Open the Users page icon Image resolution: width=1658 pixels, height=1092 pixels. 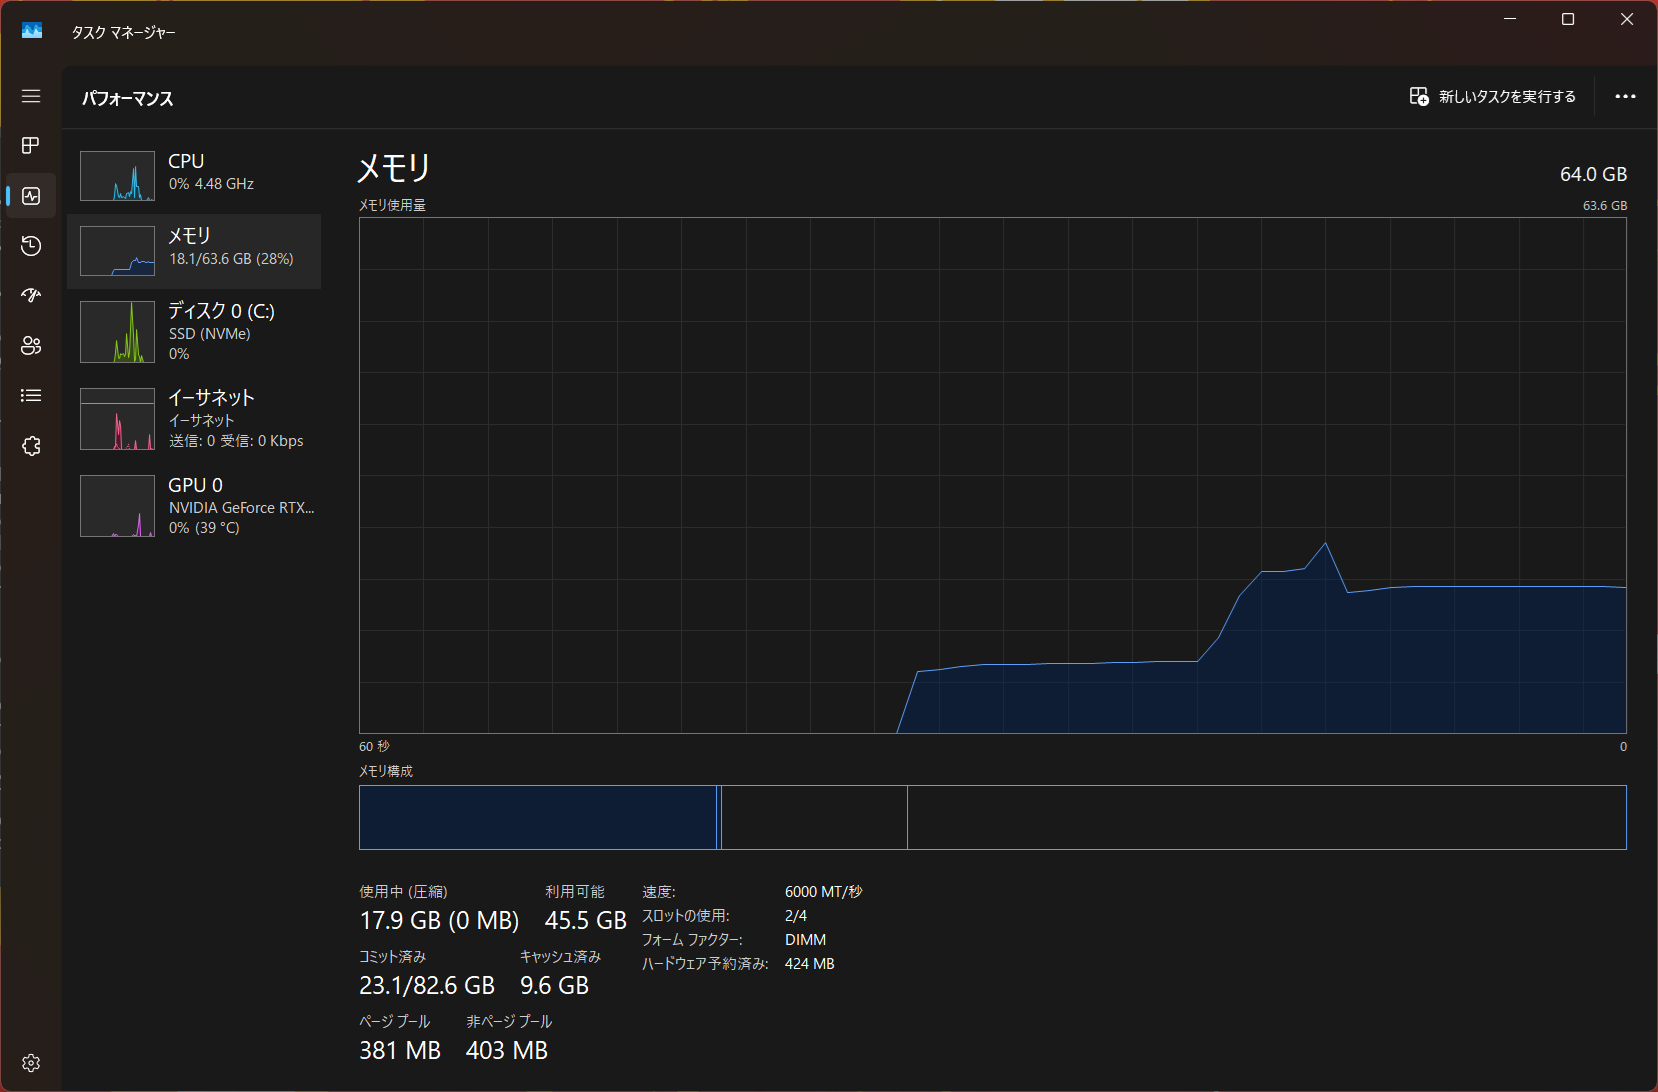[31, 346]
